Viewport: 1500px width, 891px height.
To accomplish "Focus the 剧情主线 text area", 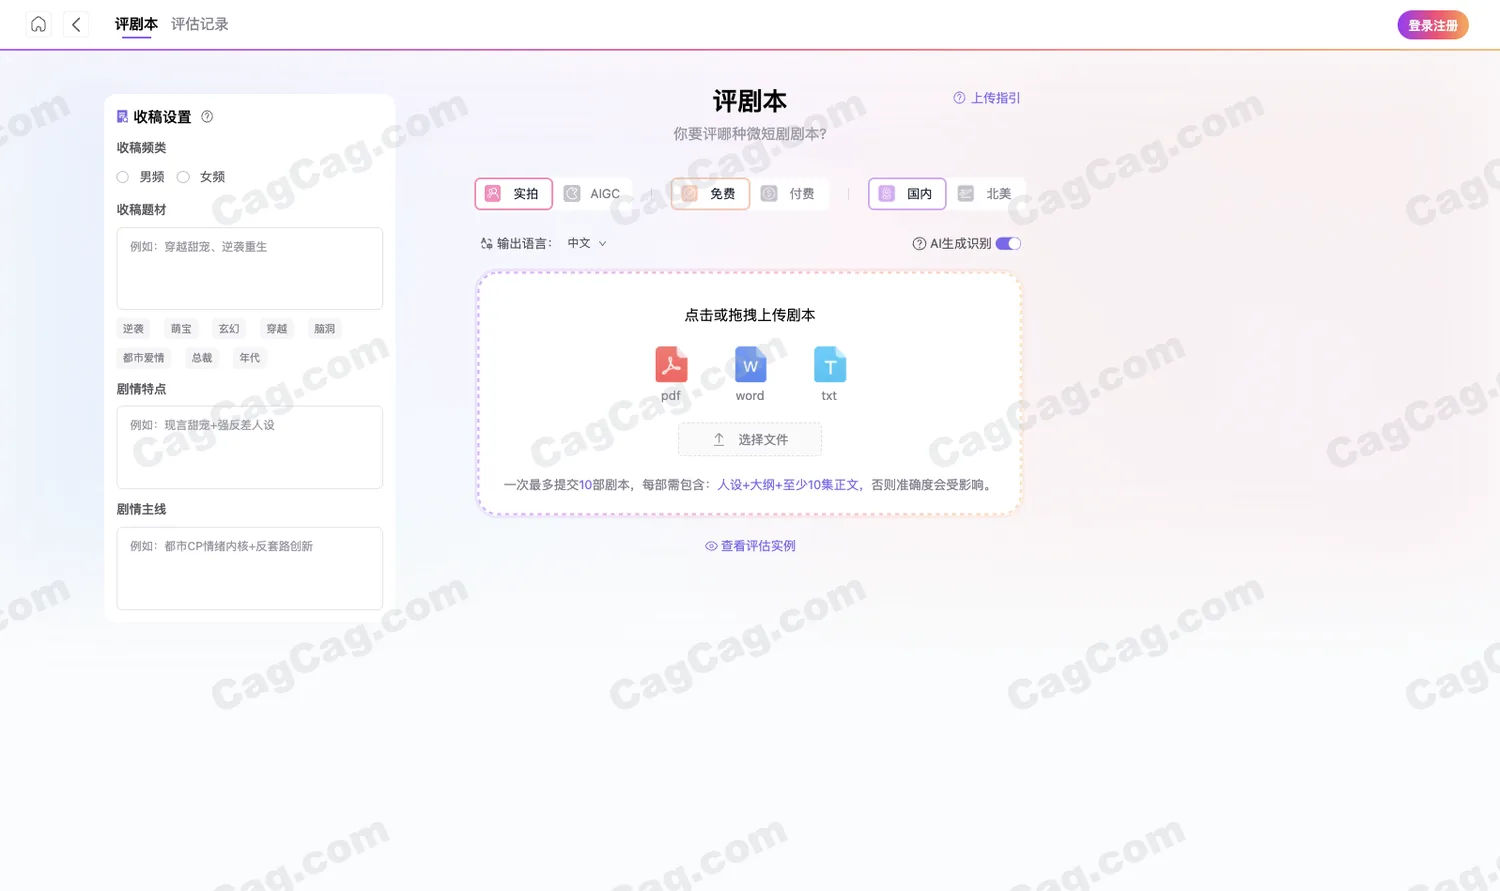I will click(250, 568).
